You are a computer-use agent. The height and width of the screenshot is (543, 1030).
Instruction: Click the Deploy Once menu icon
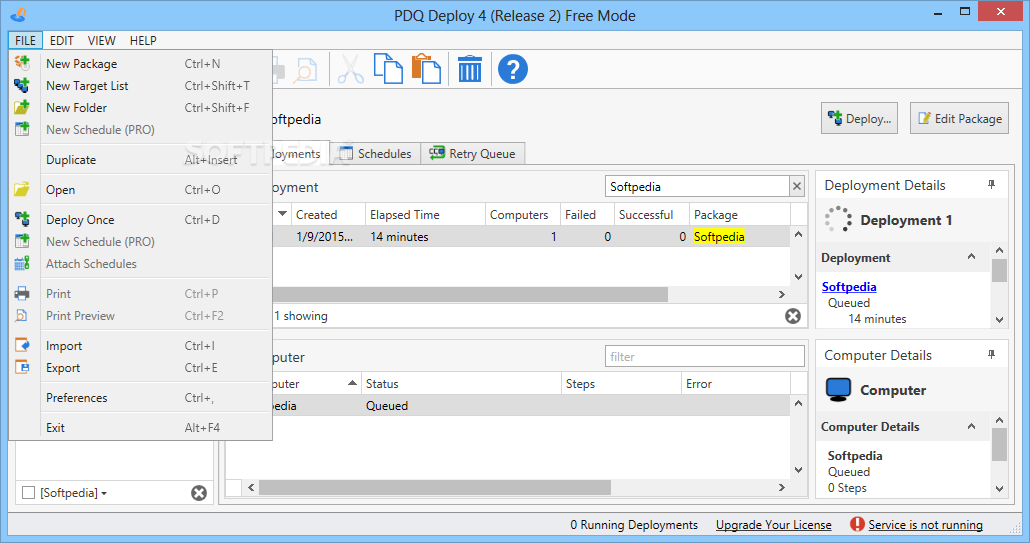point(22,219)
